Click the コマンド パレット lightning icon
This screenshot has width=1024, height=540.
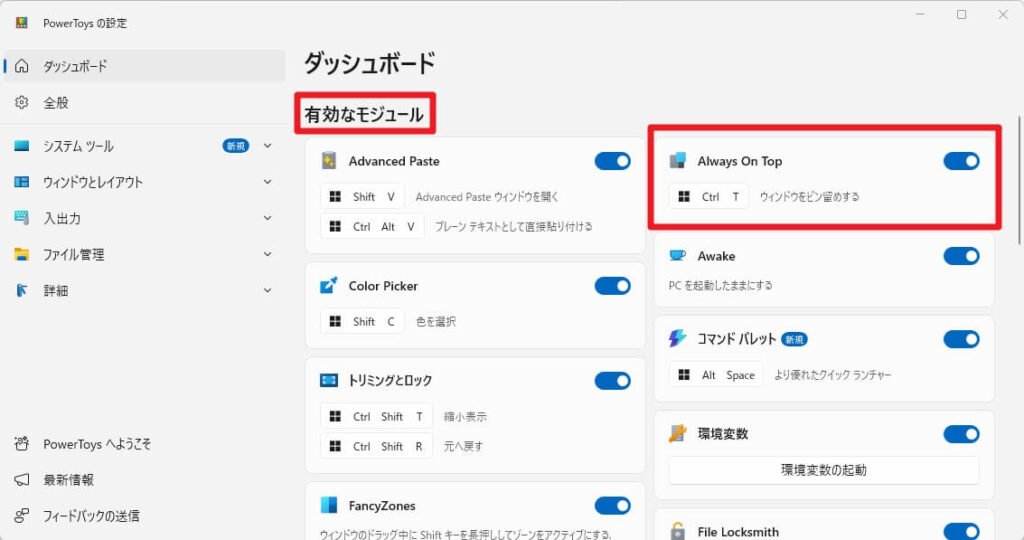click(678, 338)
